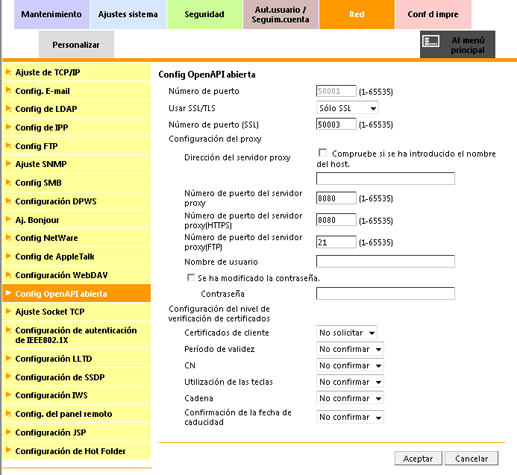
Task: Click the Cancelar button
Action: pos(472,458)
